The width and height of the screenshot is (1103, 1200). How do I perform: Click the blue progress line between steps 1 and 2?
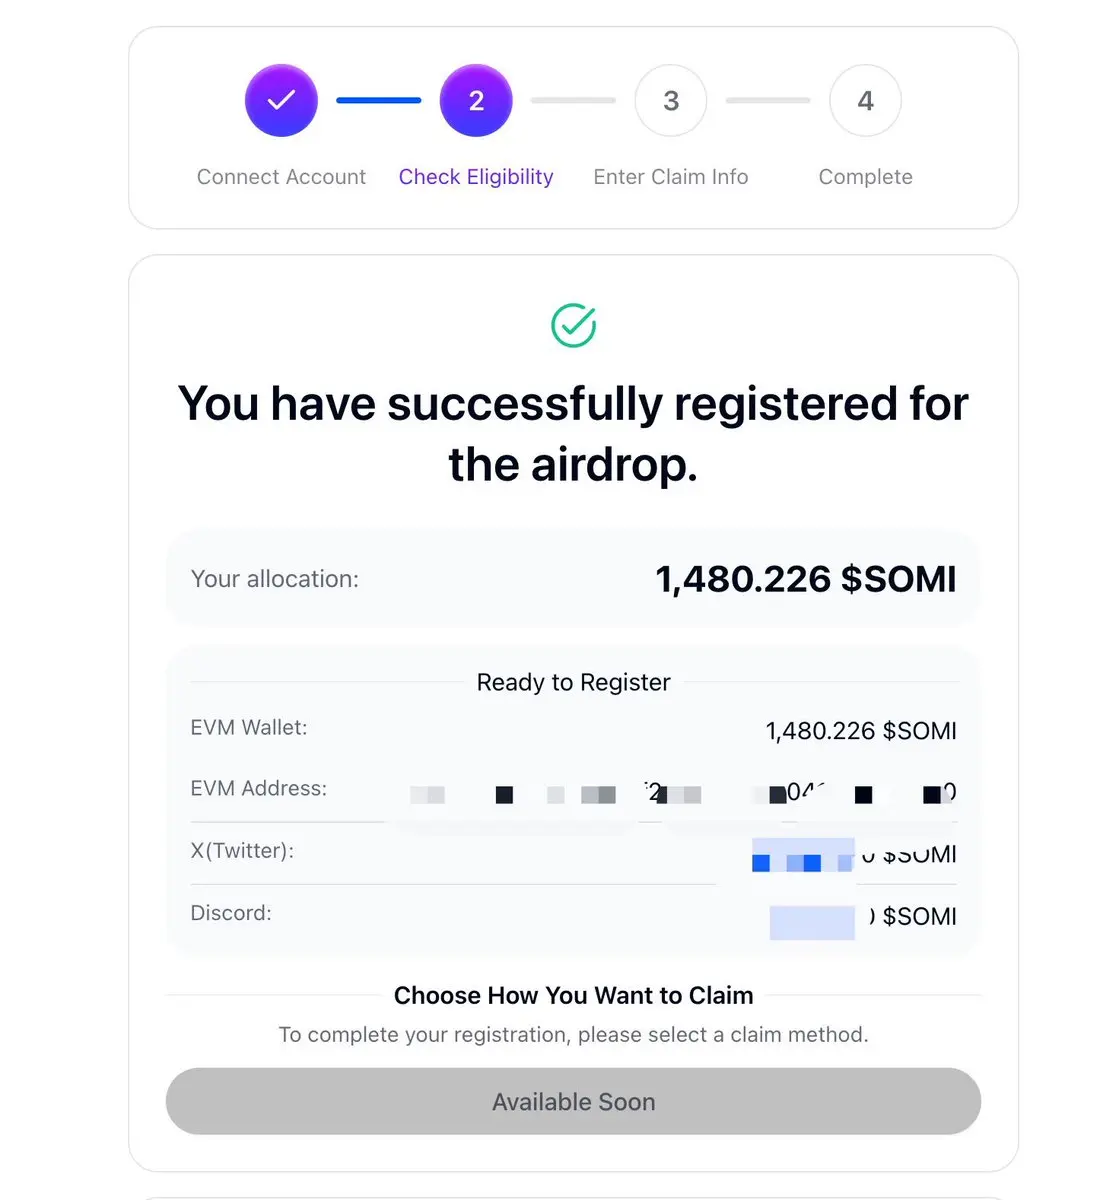click(379, 100)
